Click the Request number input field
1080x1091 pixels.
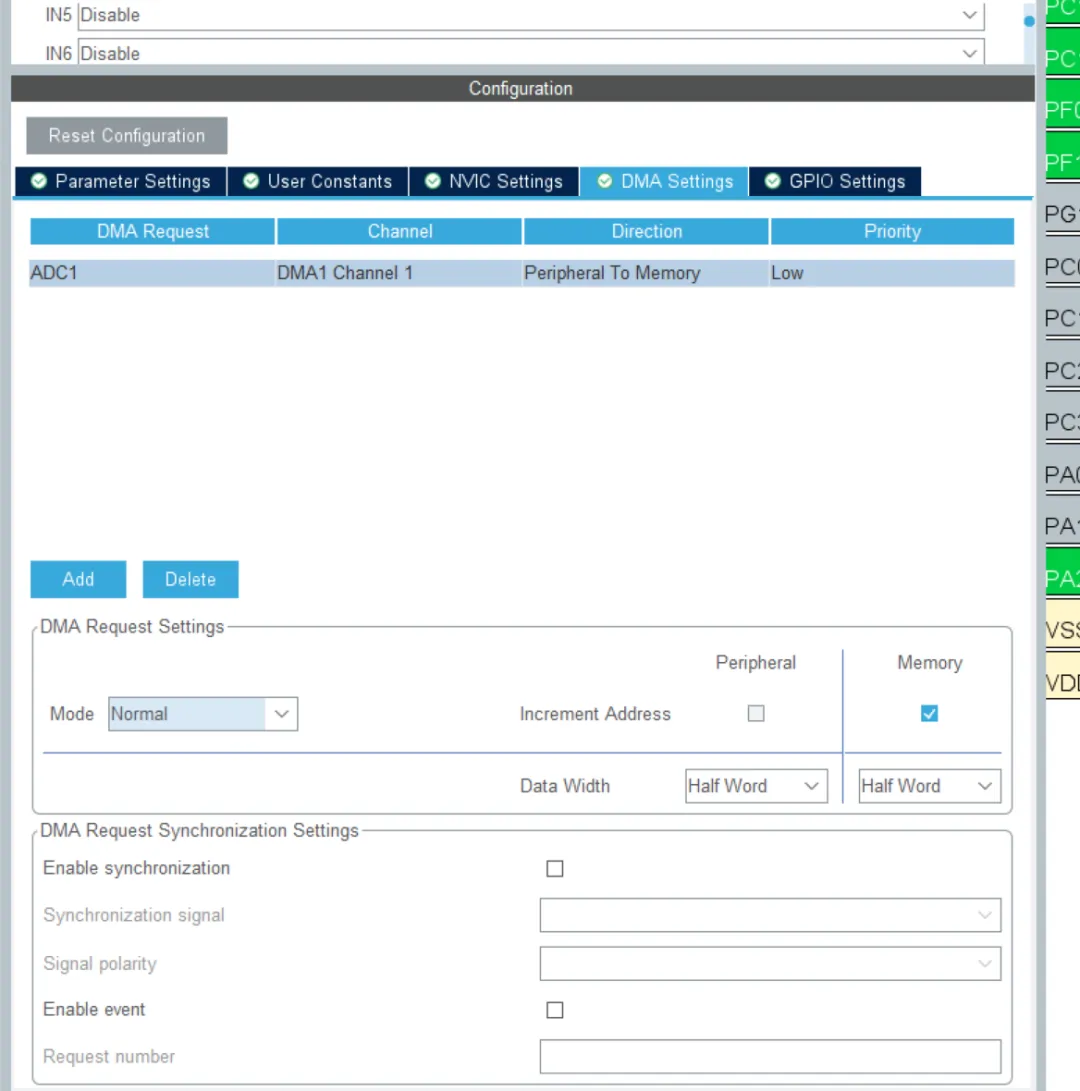coord(770,1056)
